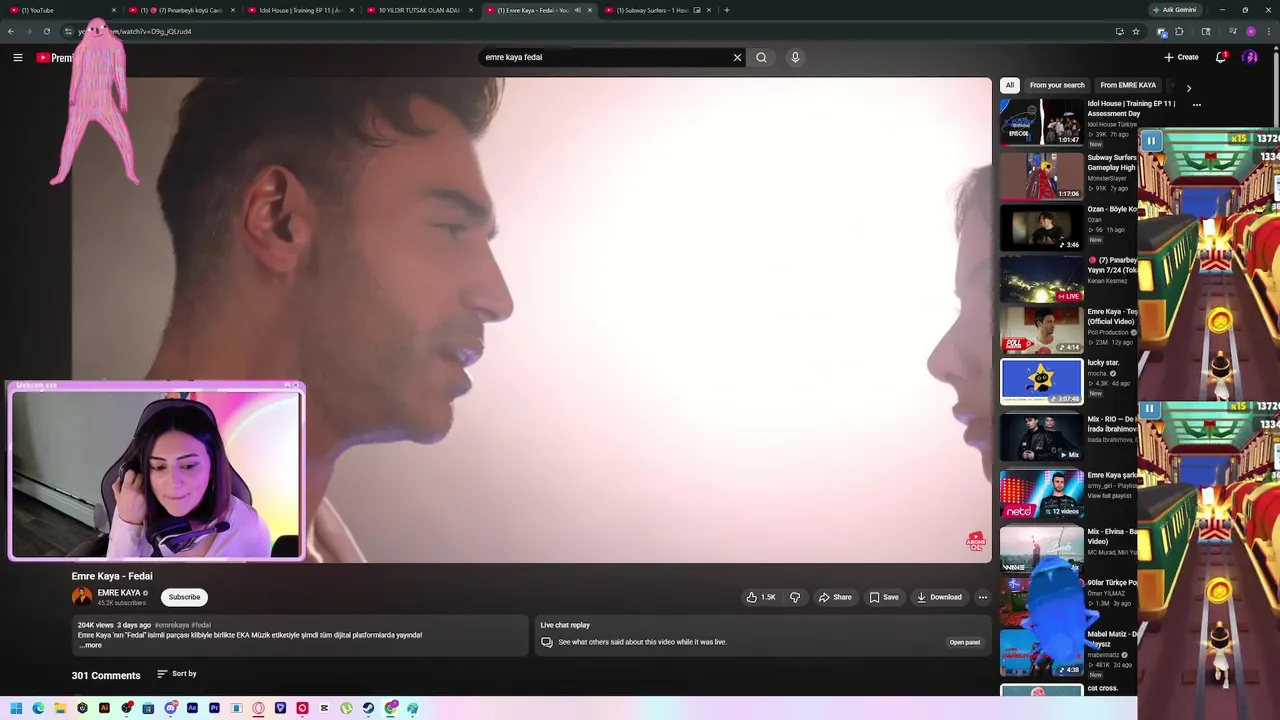Select the All filter chip
The height and width of the screenshot is (720, 1280).
1010,85
